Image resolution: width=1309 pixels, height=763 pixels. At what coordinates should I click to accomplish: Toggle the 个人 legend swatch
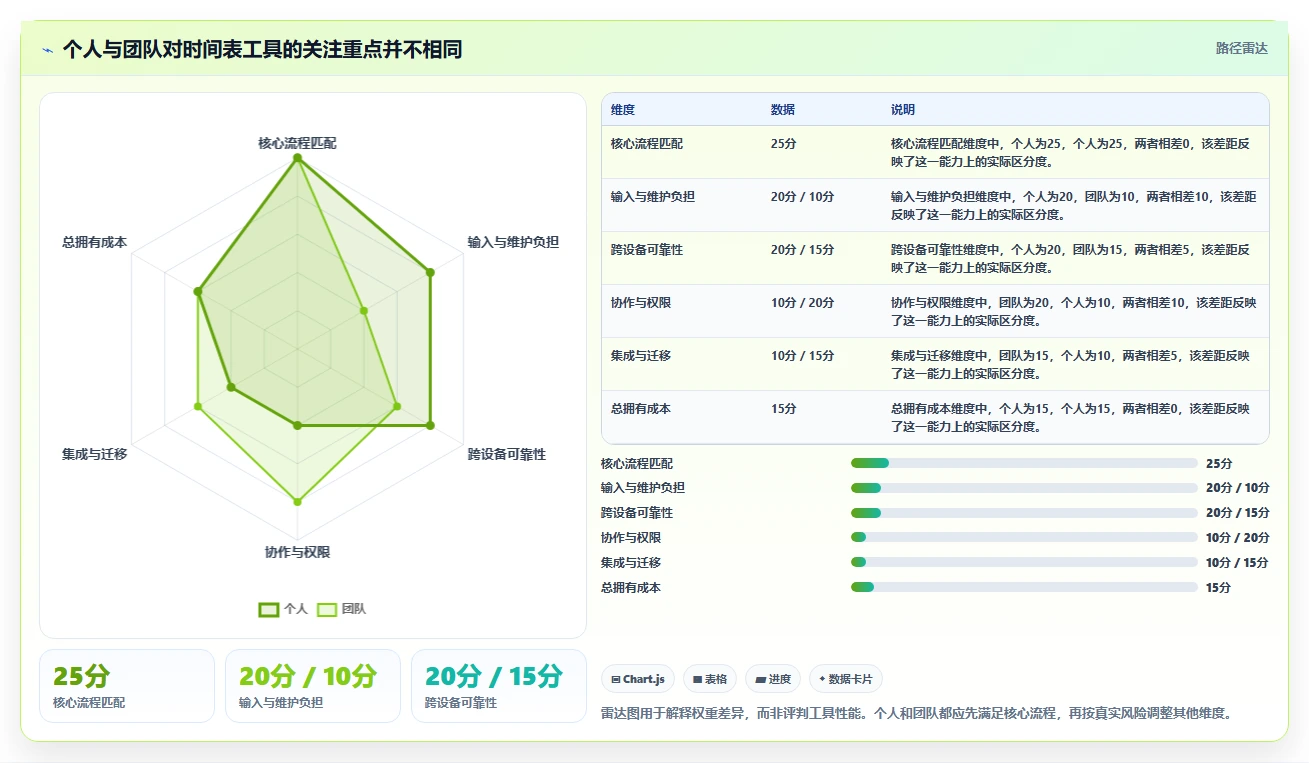(x=269, y=609)
